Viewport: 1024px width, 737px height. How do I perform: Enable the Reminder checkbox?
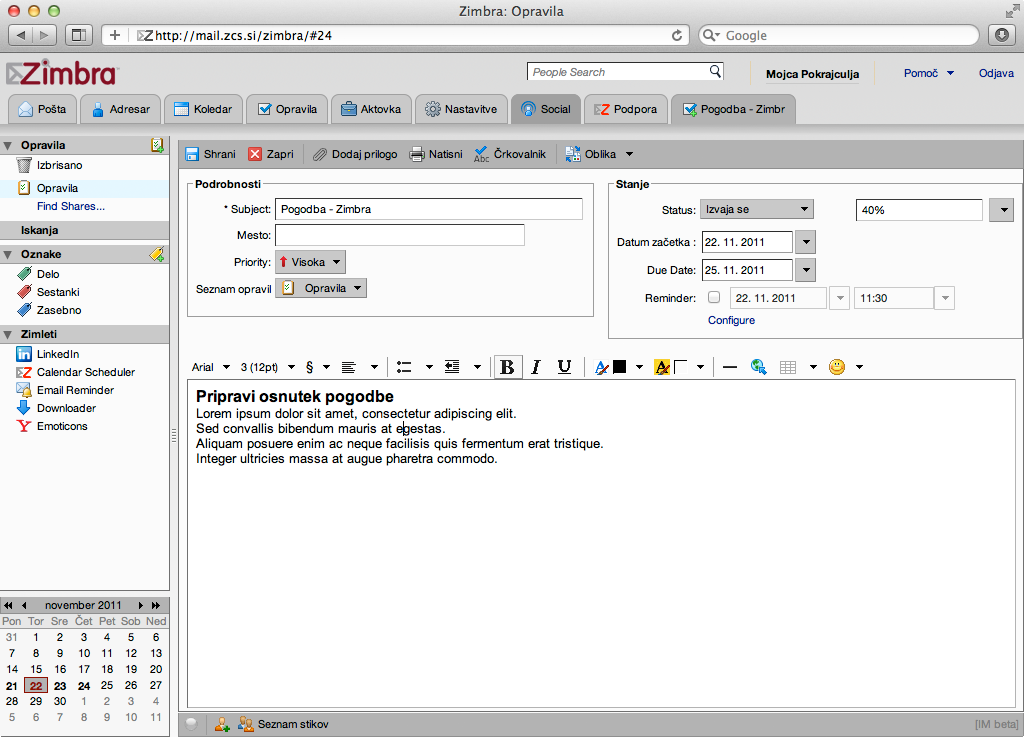click(x=714, y=297)
